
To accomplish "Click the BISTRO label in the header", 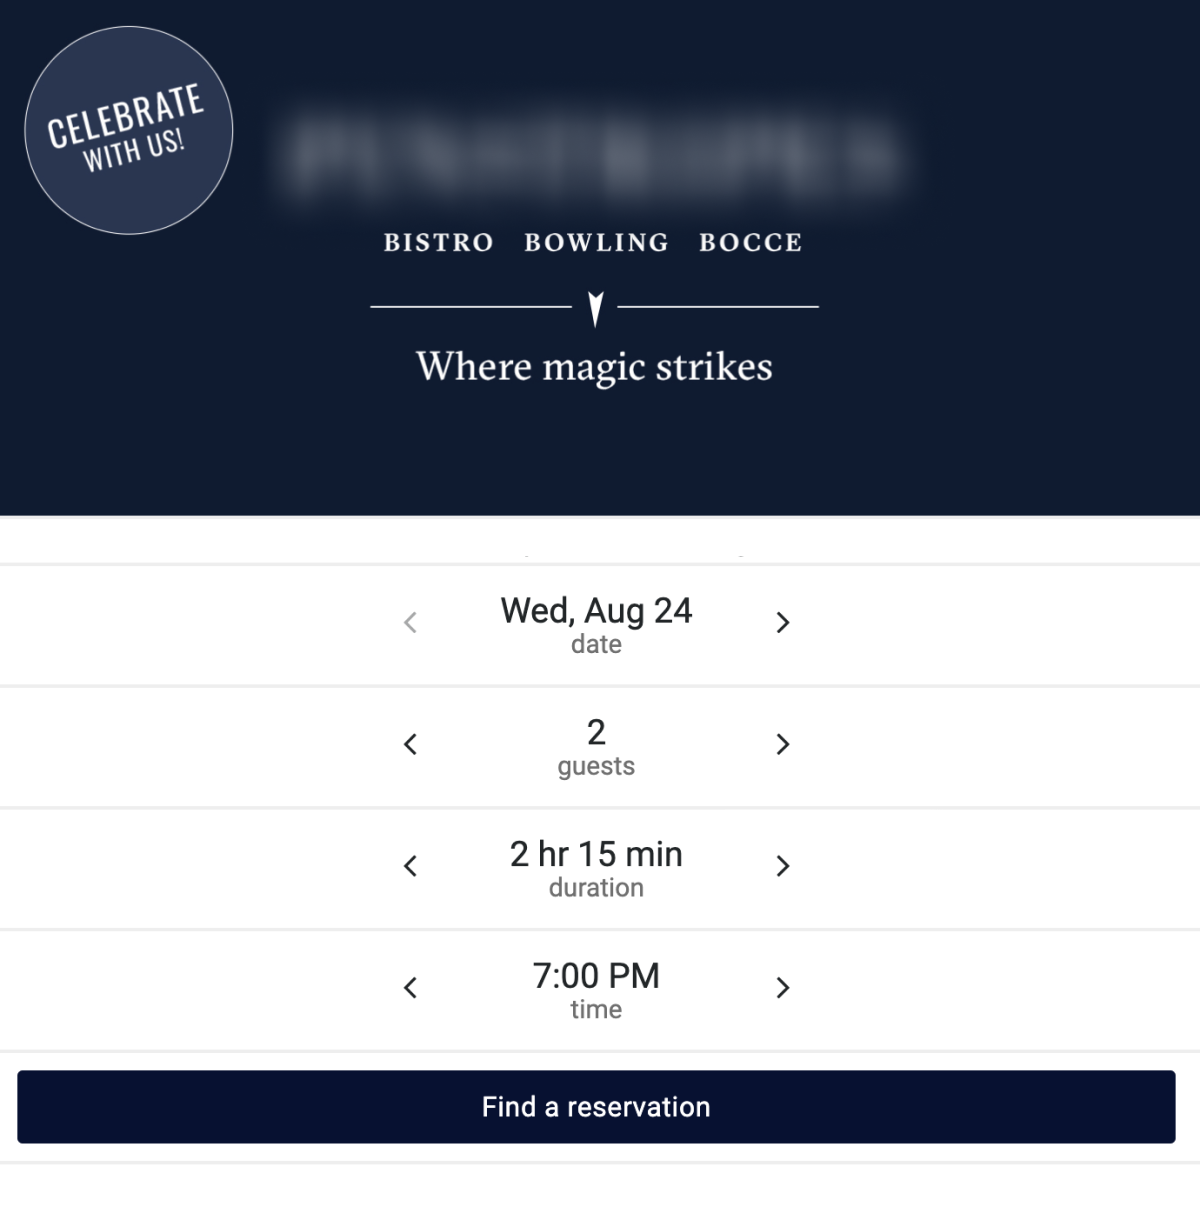I will [x=438, y=242].
